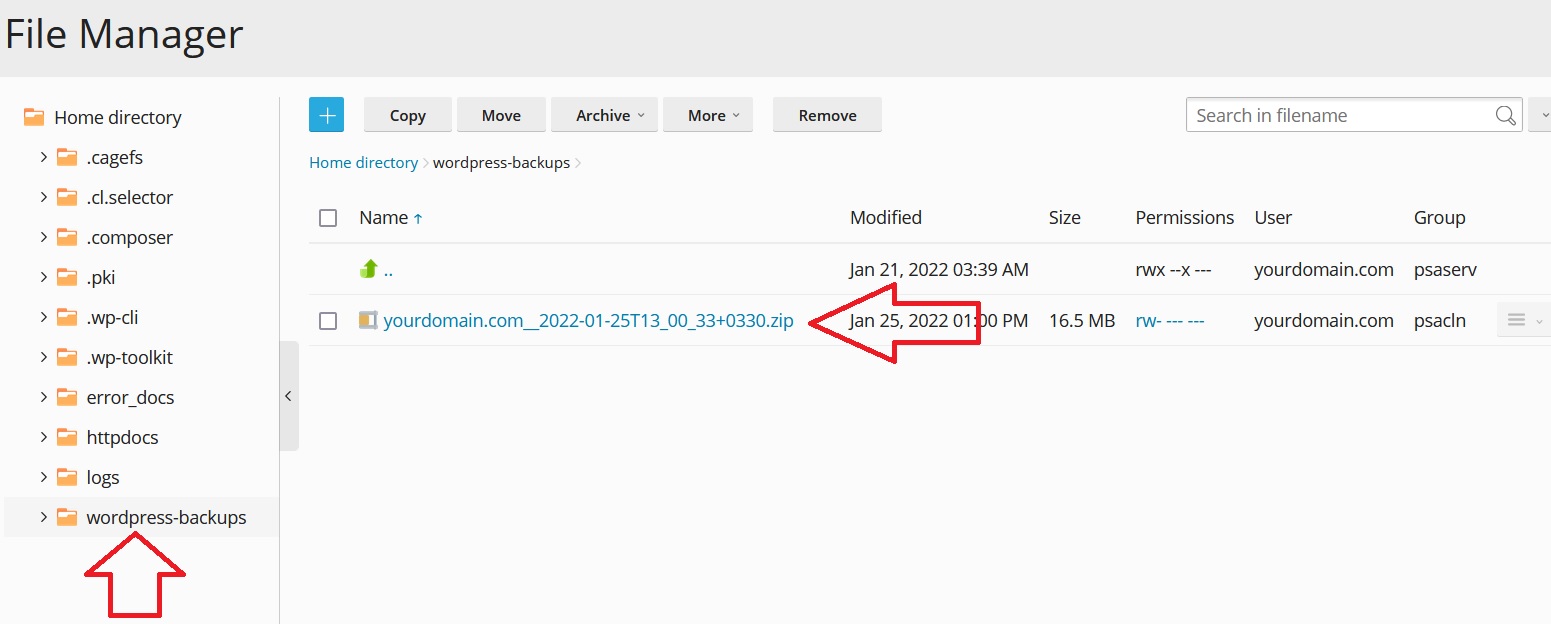
Task: Open the row actions hamburger menu
Action: pyautogui.click(x=1520, y=321)
